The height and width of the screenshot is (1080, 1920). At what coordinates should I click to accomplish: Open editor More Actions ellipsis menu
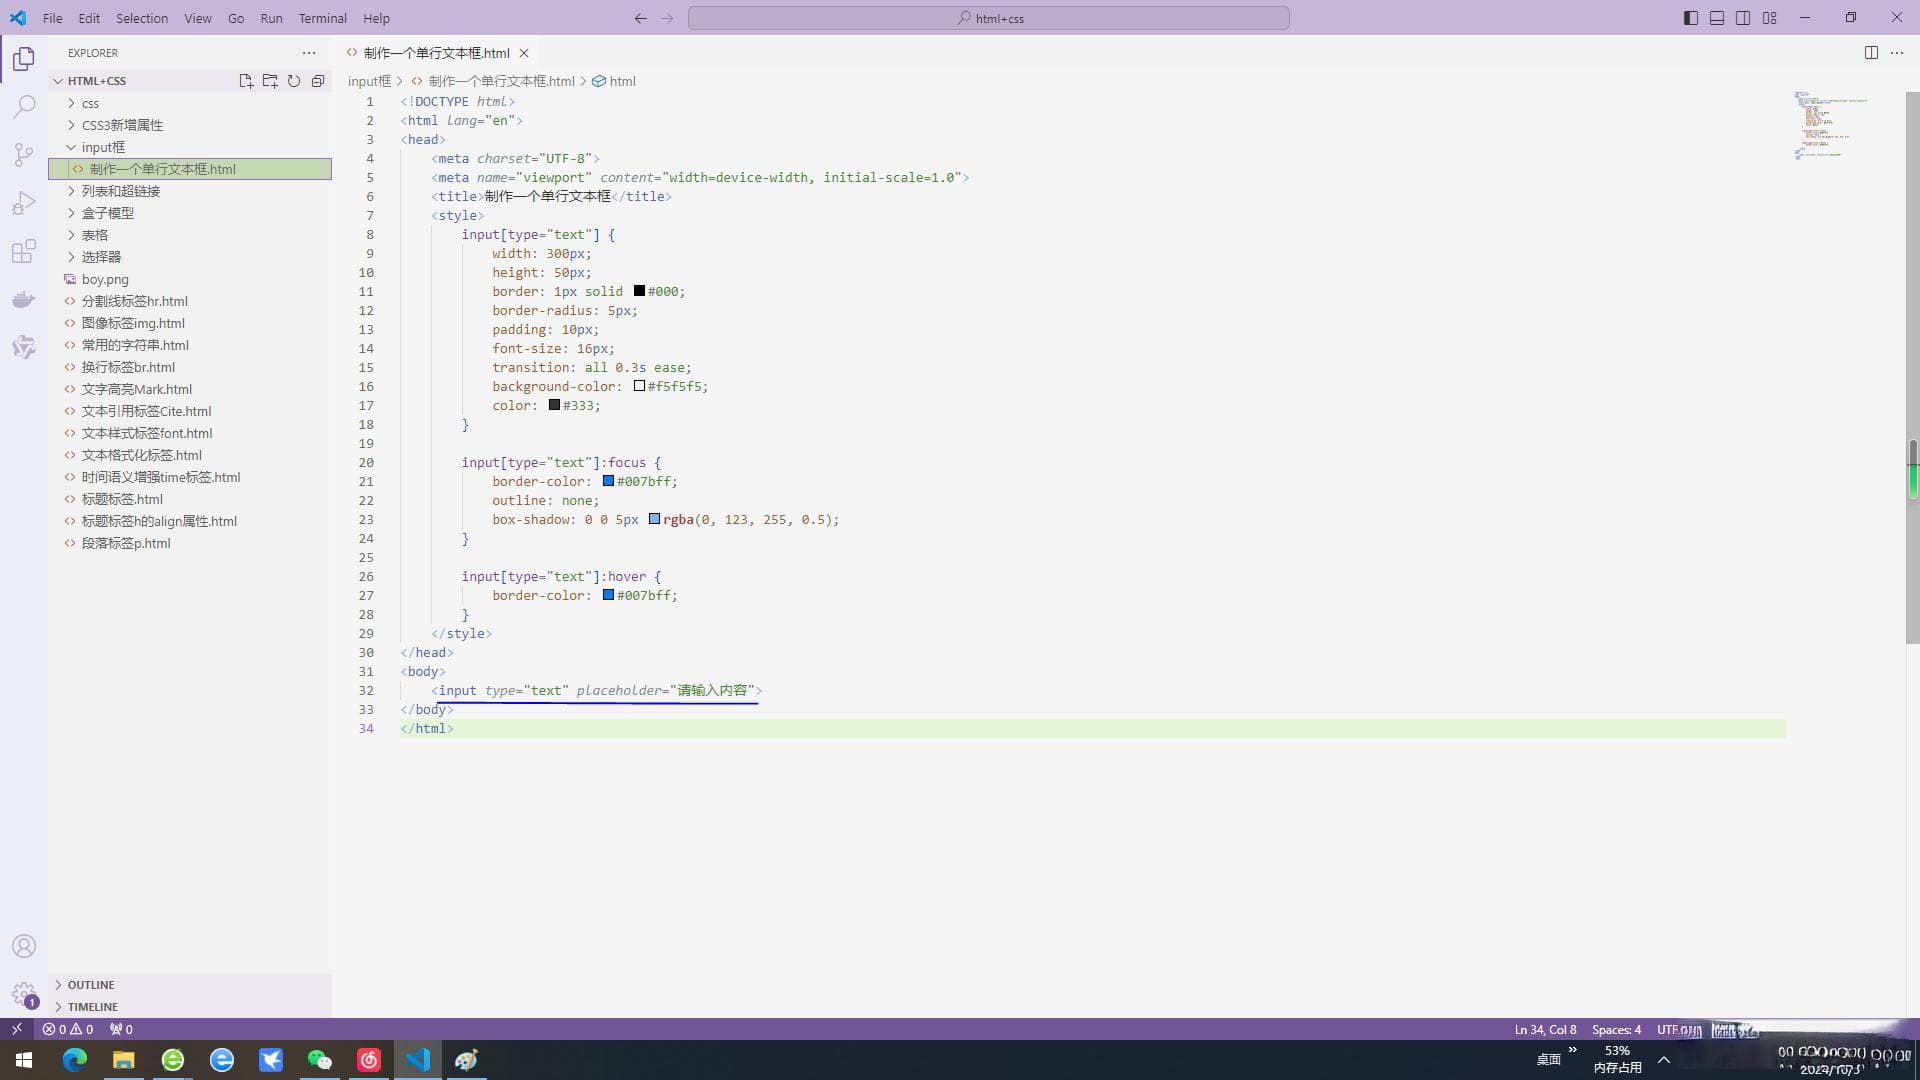[x=1897, y=53]
